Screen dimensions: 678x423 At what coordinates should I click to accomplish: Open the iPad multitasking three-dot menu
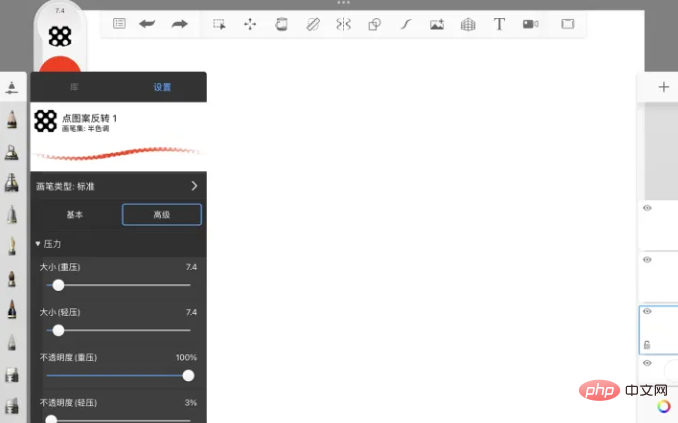pyautogui.click(x=343, y=3)
